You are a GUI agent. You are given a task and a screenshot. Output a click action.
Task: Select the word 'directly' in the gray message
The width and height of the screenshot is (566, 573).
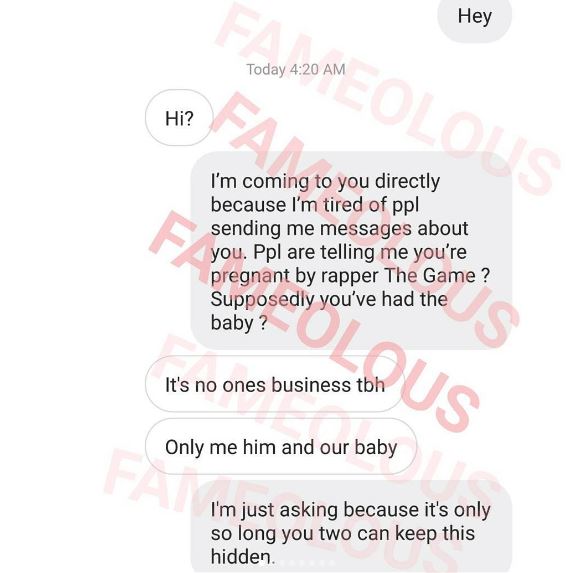point(407,182)
